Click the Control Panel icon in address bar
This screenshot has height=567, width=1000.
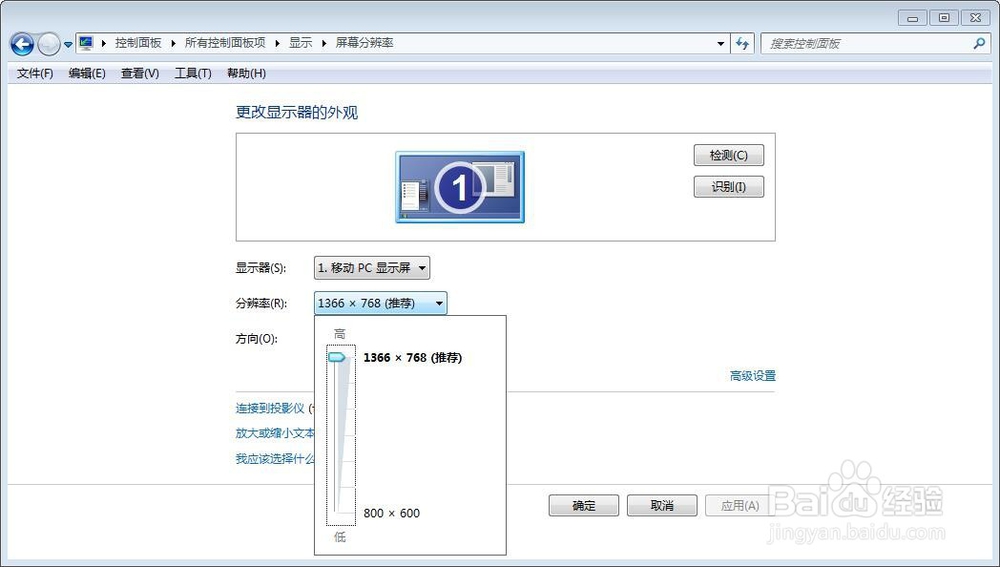(x=86, y=43)
